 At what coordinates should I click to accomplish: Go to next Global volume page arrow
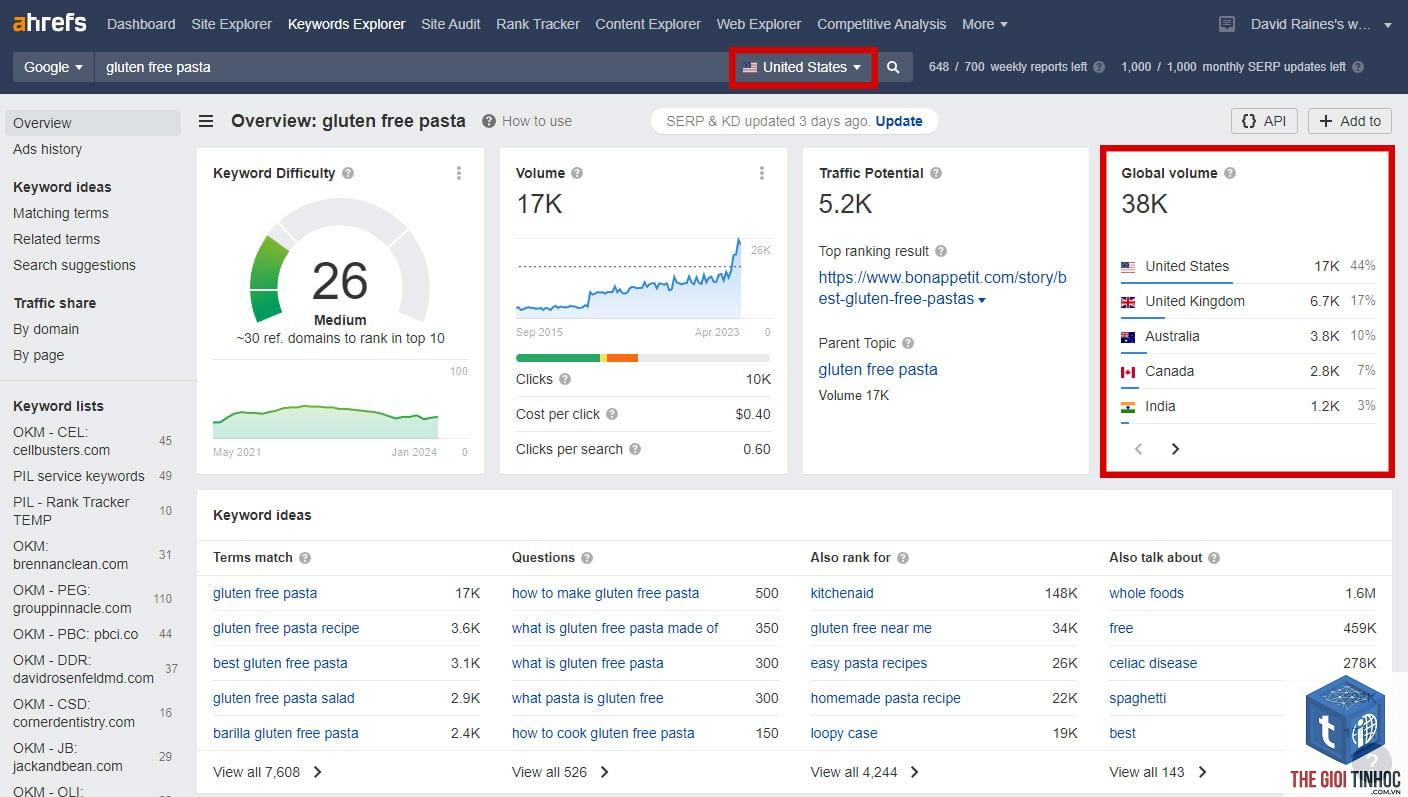(1175, 449)
